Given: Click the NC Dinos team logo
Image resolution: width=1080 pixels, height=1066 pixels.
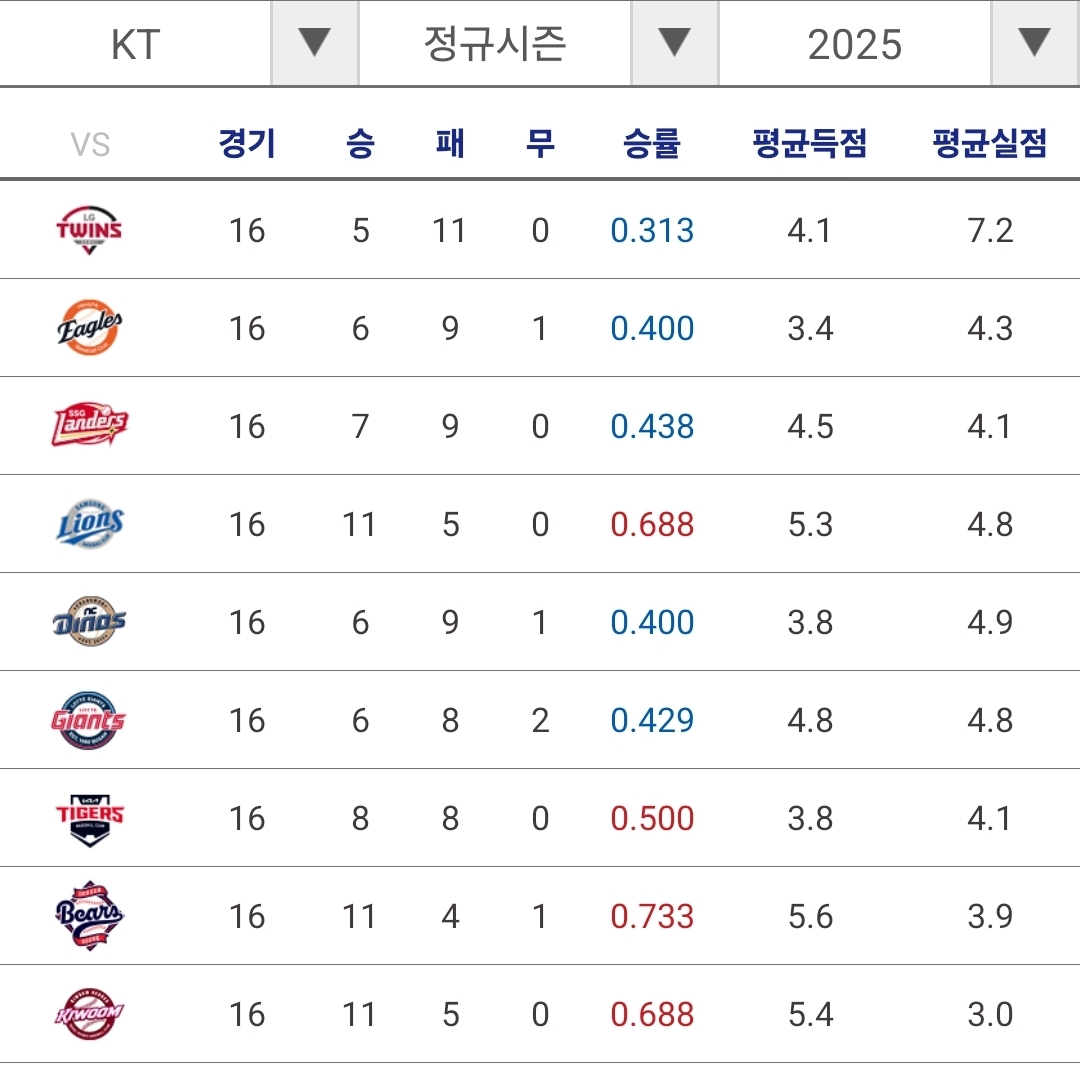Looking at the screenshot, I should (x=90, y=622).
